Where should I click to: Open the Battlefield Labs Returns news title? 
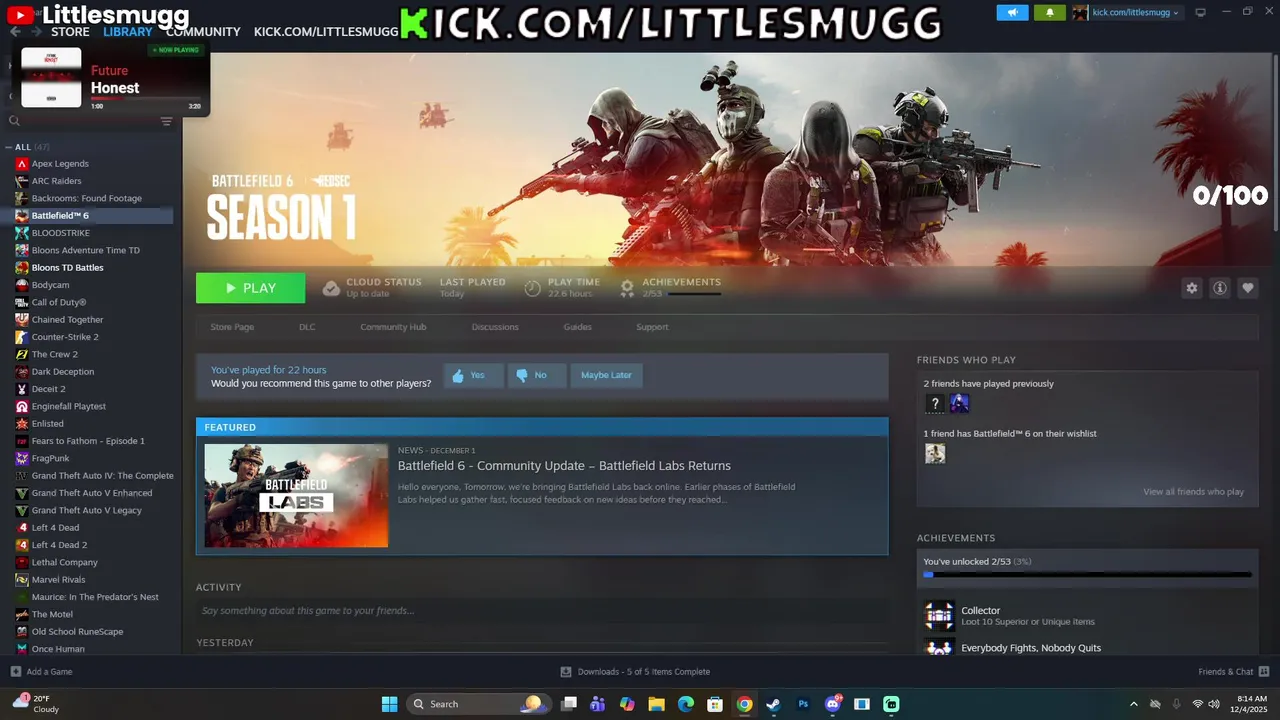coord(564,466)
